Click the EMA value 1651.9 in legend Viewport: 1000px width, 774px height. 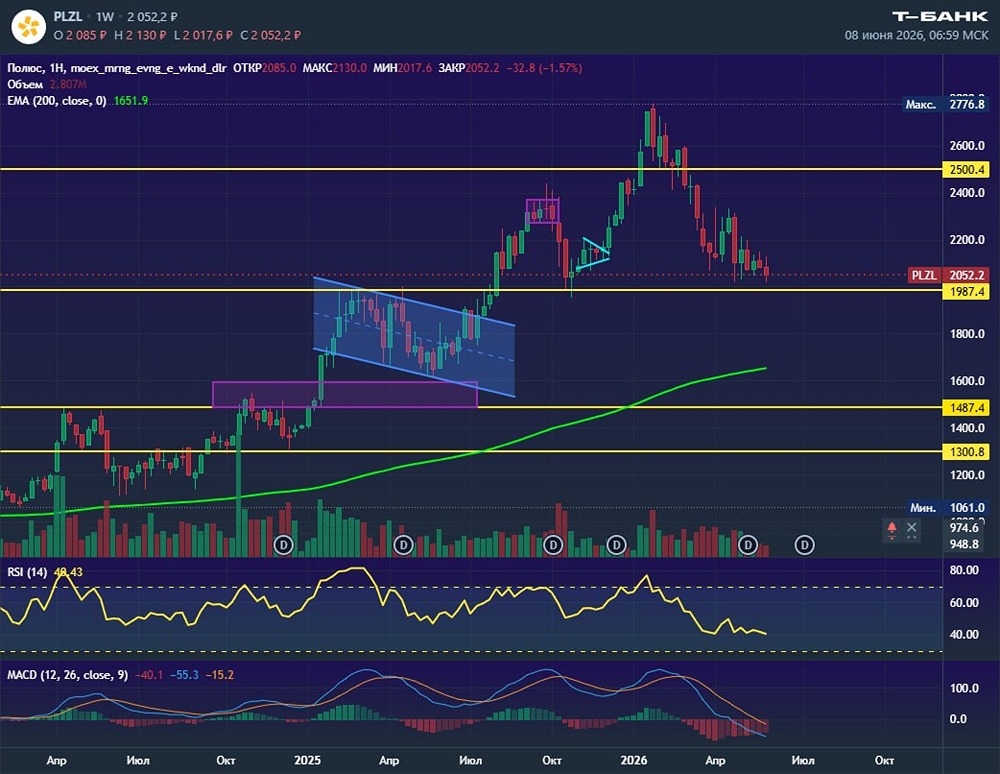[x=131, y=101]
